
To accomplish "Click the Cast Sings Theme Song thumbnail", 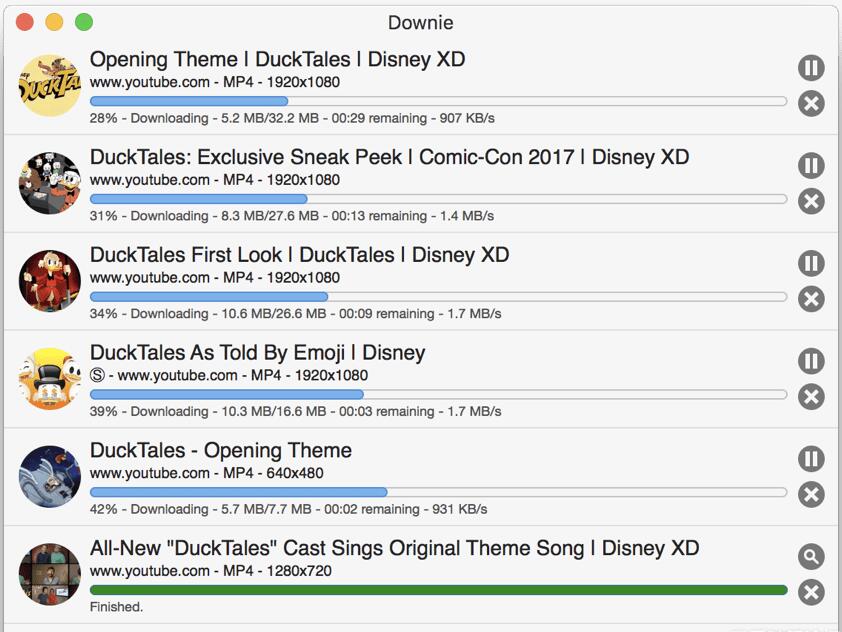I will tap(49, 574).
